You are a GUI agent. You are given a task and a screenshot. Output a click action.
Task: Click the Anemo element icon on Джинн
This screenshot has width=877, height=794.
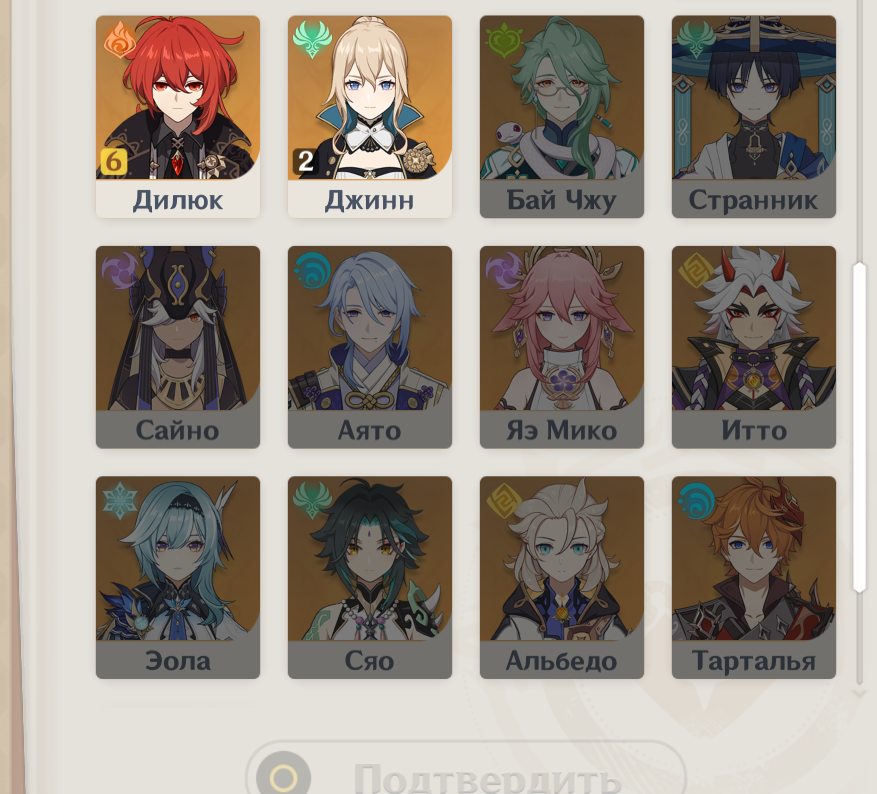(312, 39)
